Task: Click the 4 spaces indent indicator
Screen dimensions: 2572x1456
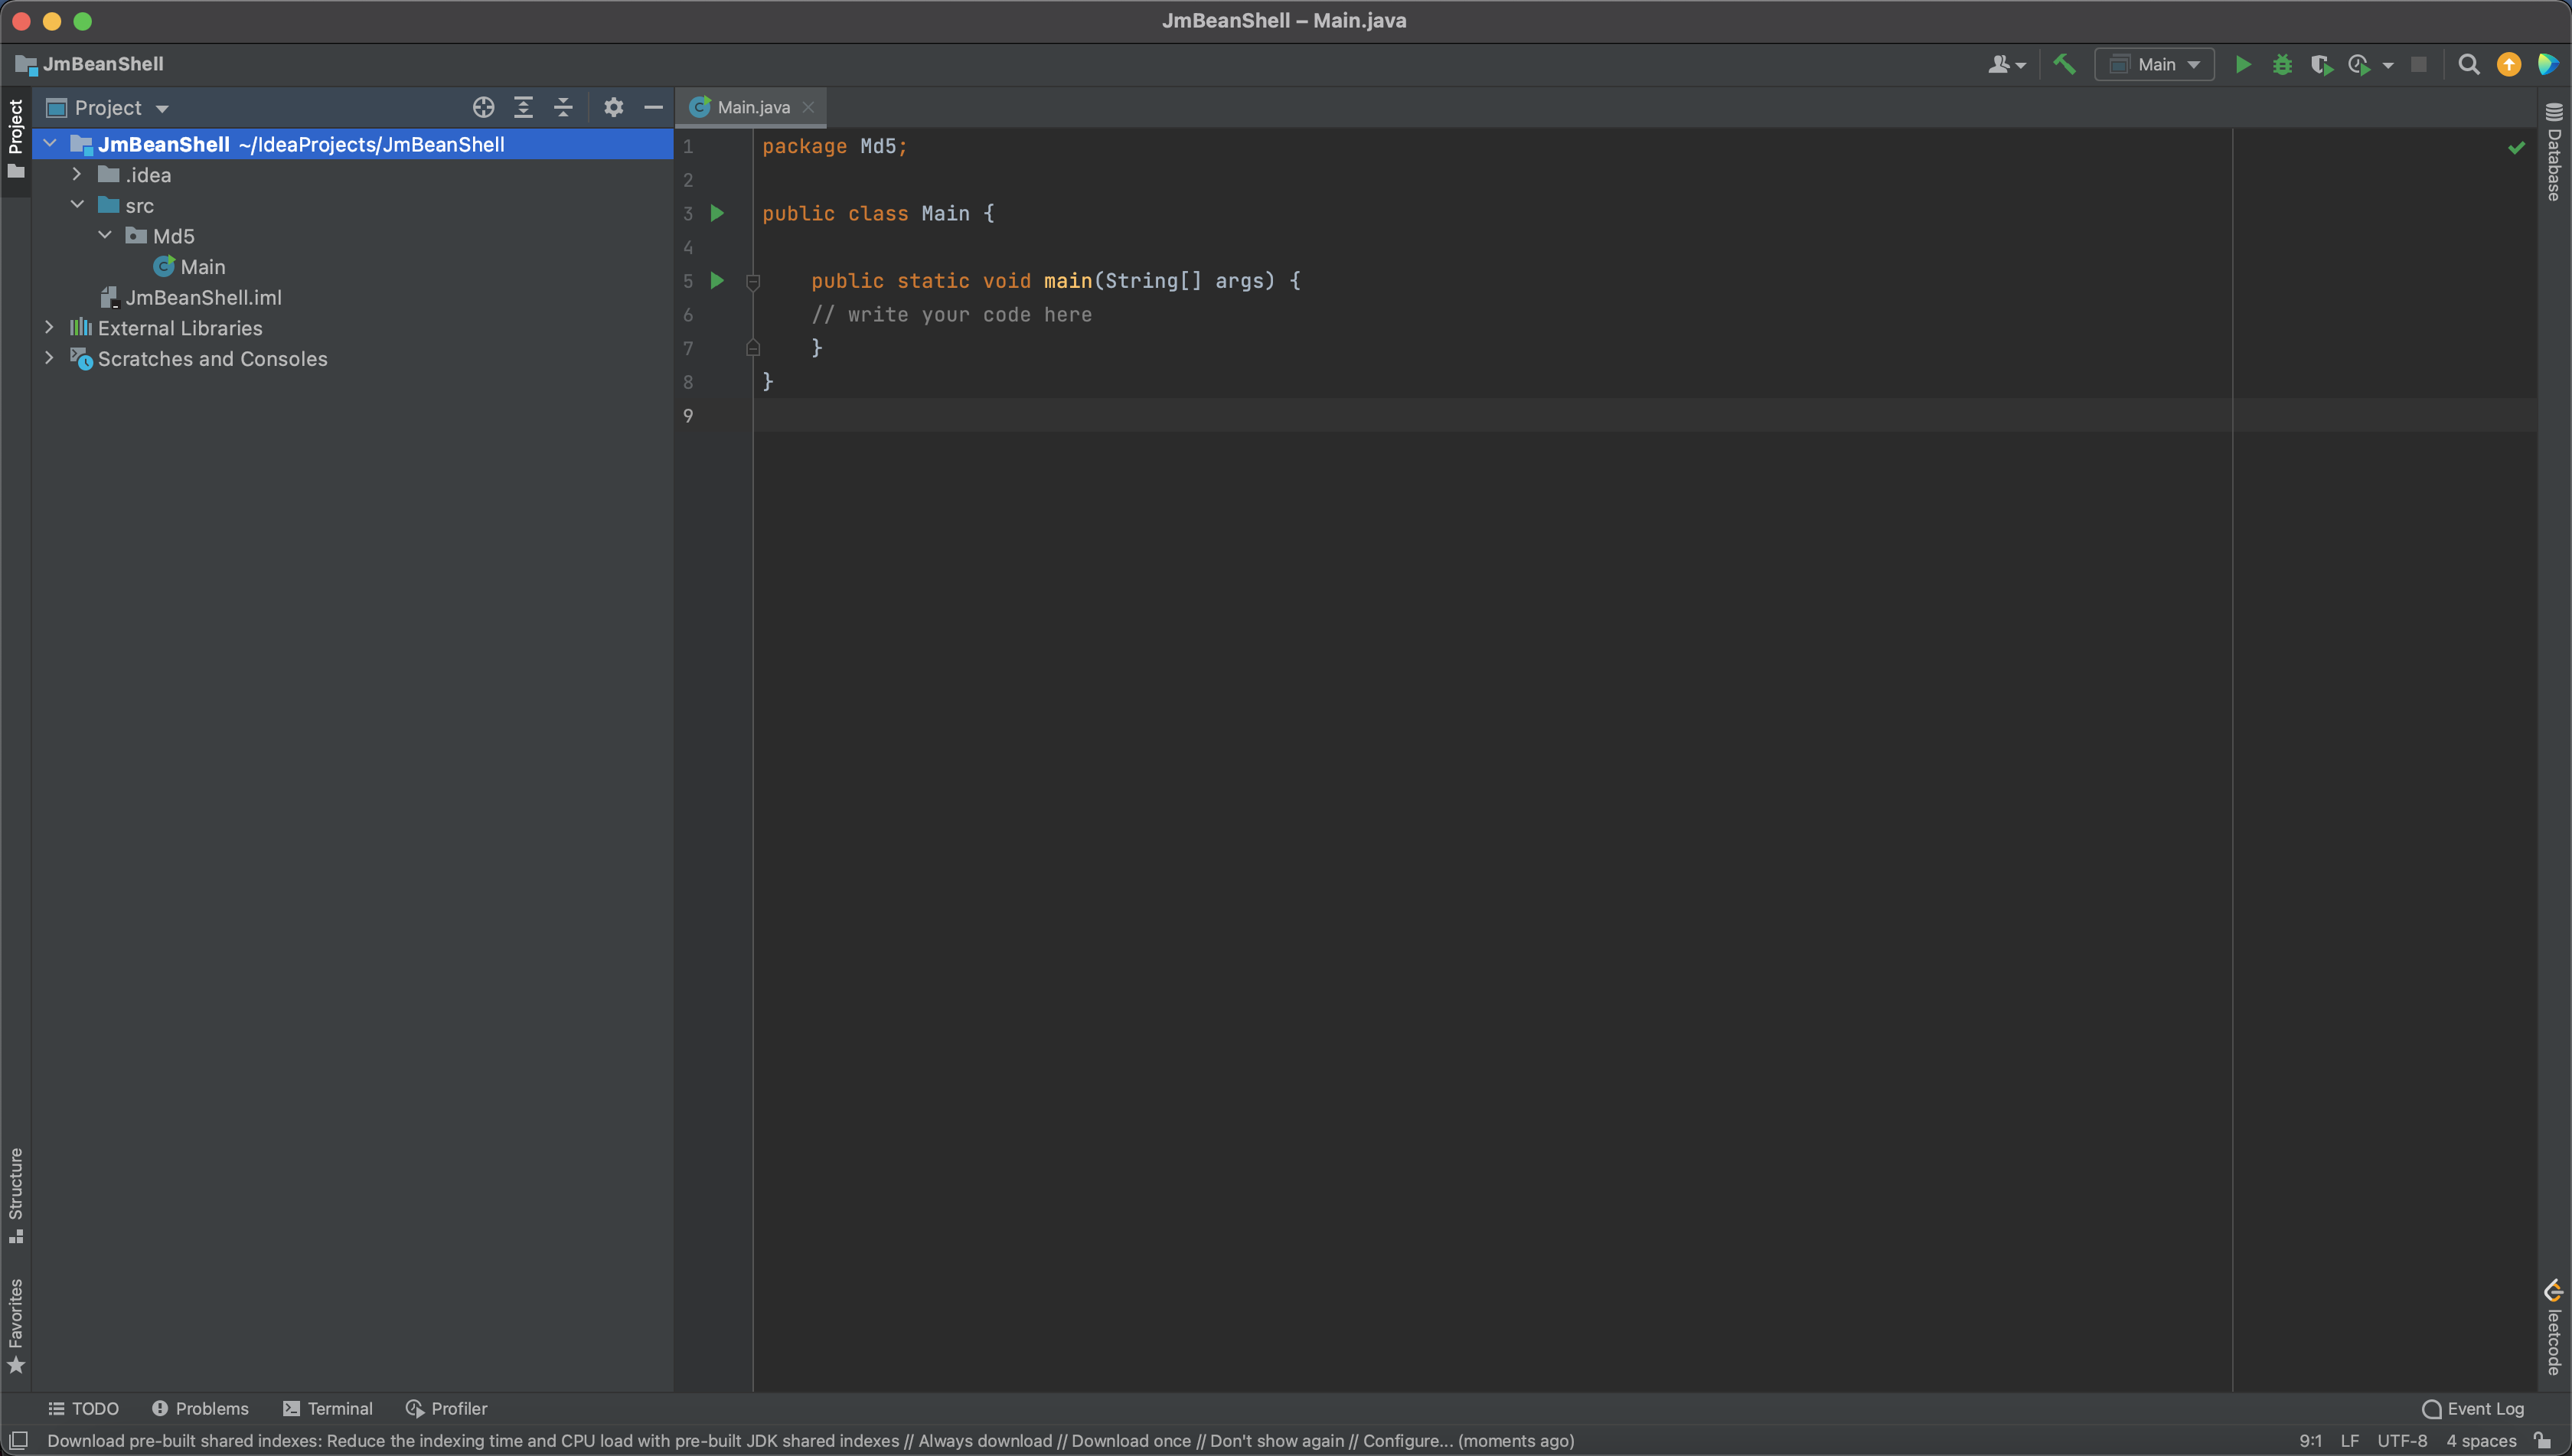Action: coord(2481,1441)
